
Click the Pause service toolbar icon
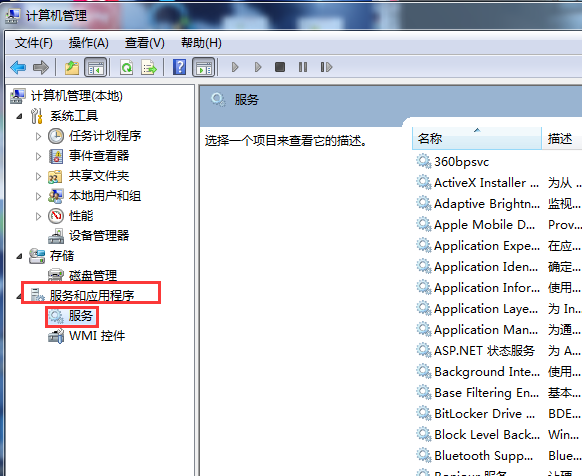point(303,67)
